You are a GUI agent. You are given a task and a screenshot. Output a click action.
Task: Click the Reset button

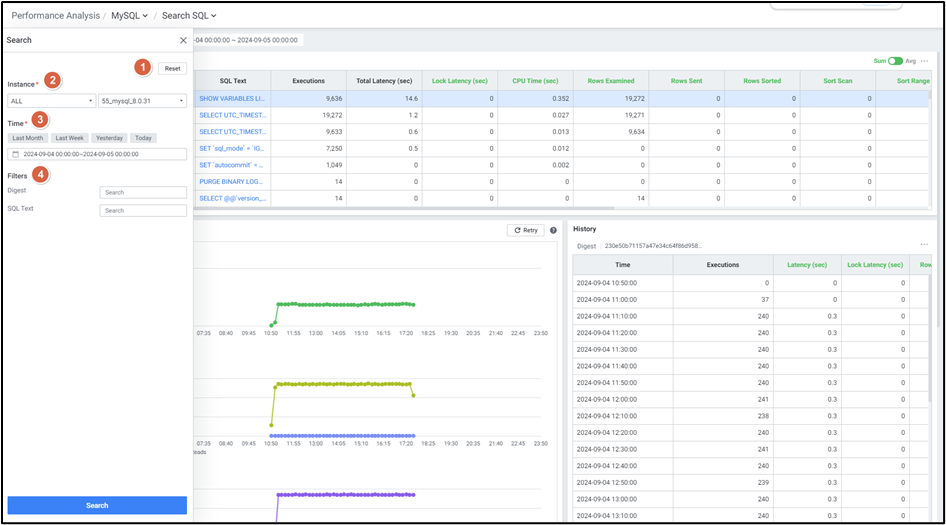[x=172, y=68]
